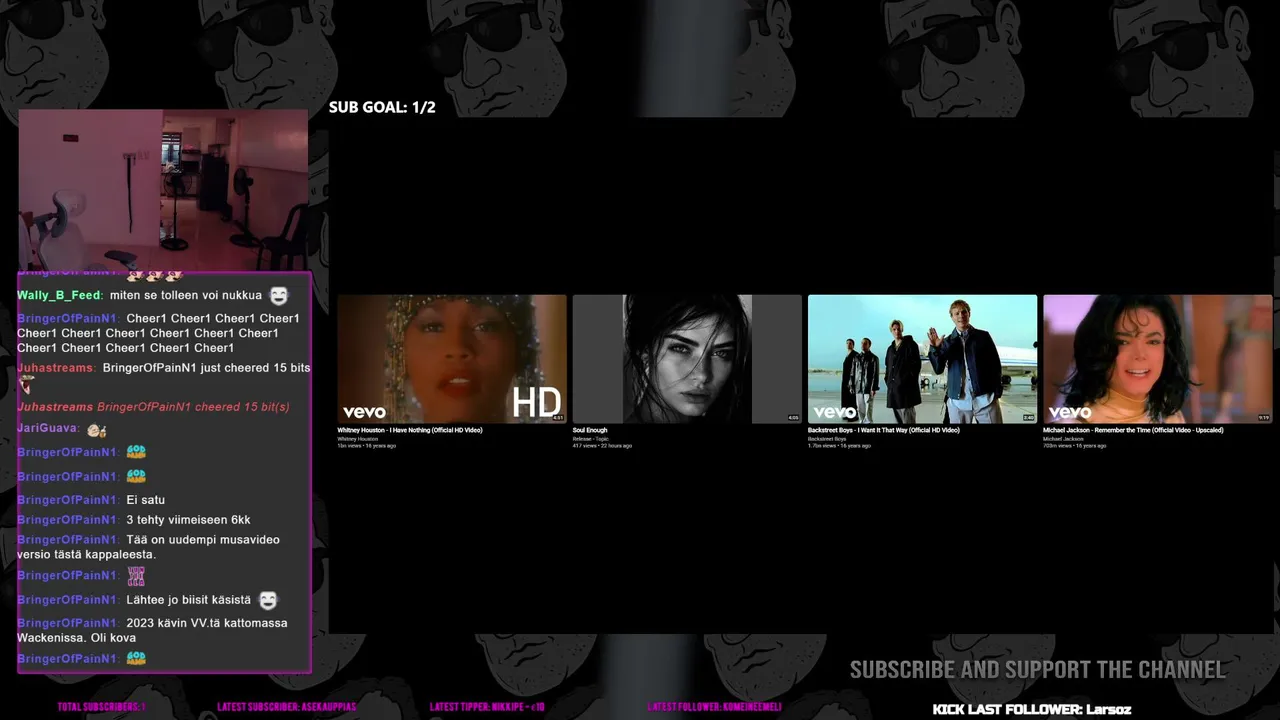
Task: Click the username Wally_B_Feed in chat
Action: [59, 296]
